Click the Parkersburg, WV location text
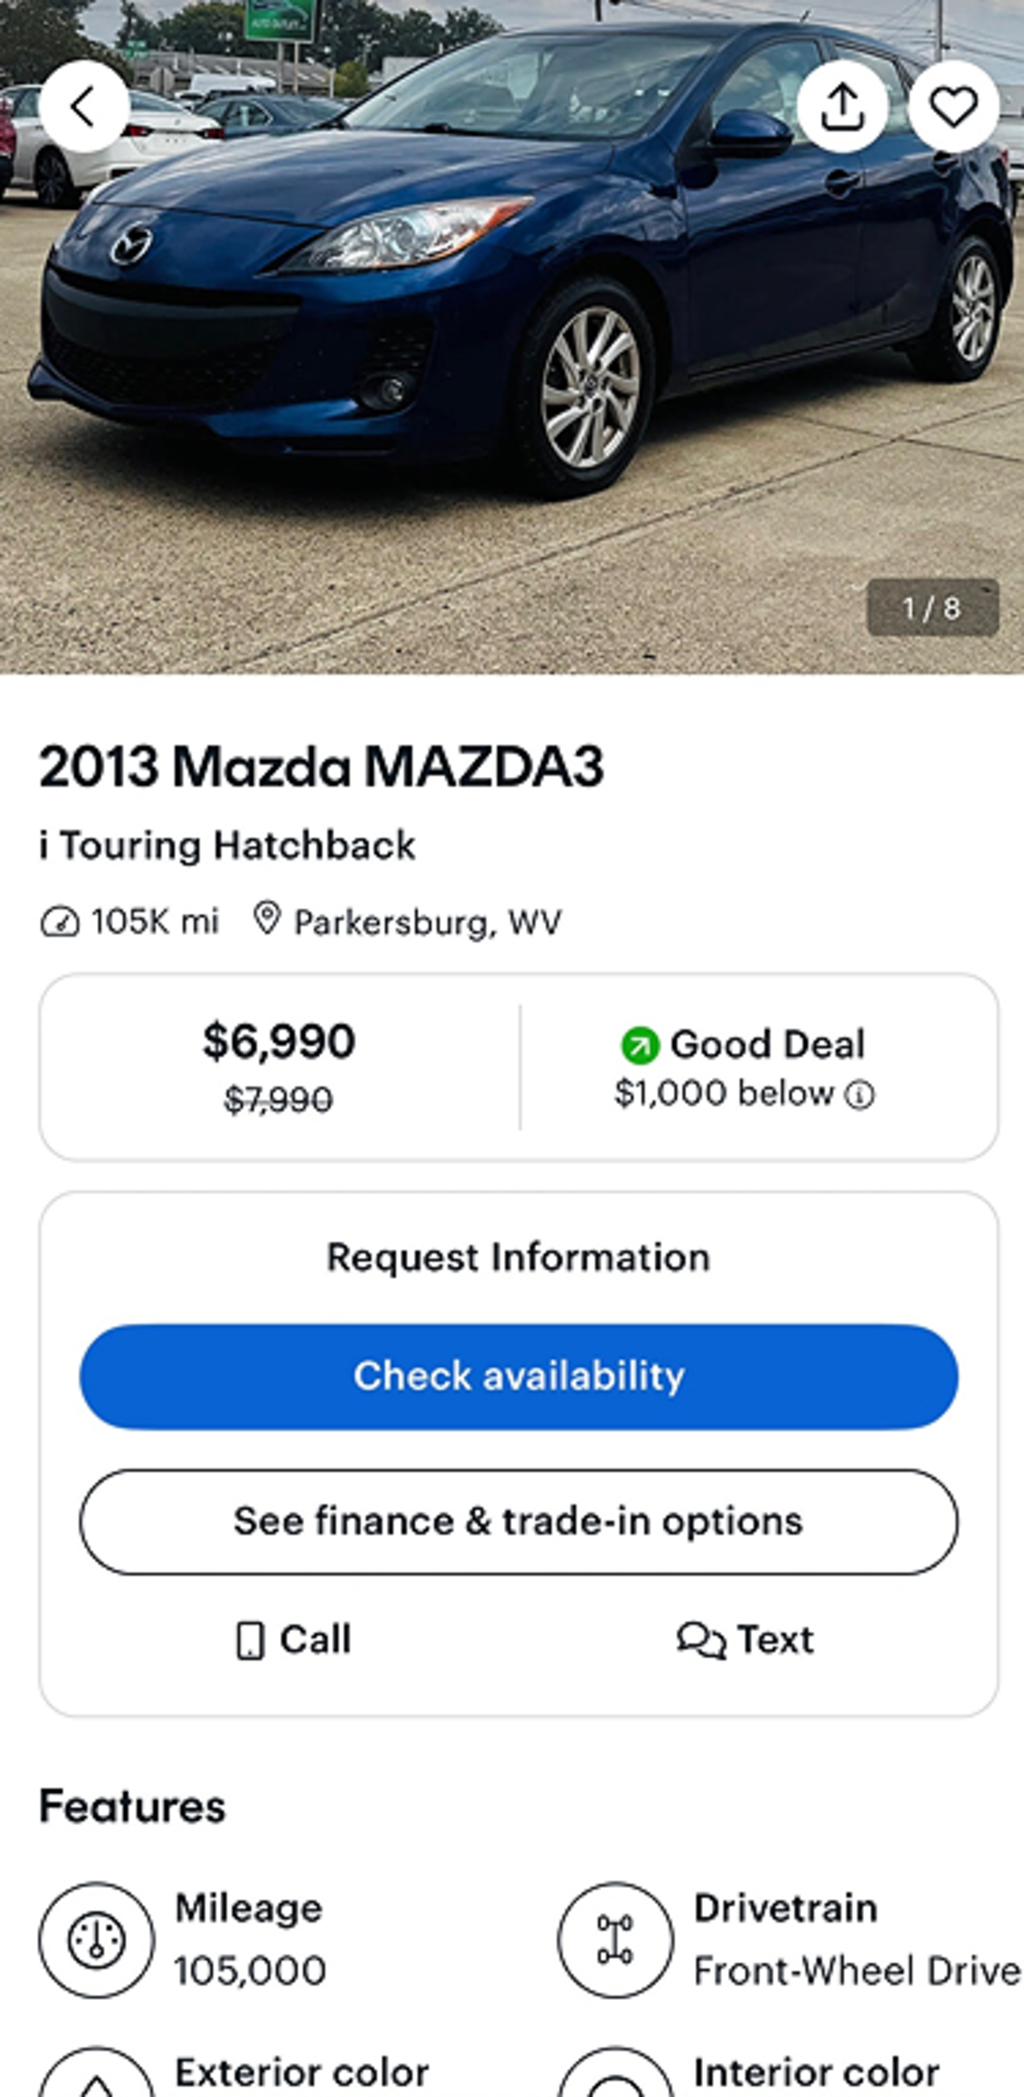 427,922
